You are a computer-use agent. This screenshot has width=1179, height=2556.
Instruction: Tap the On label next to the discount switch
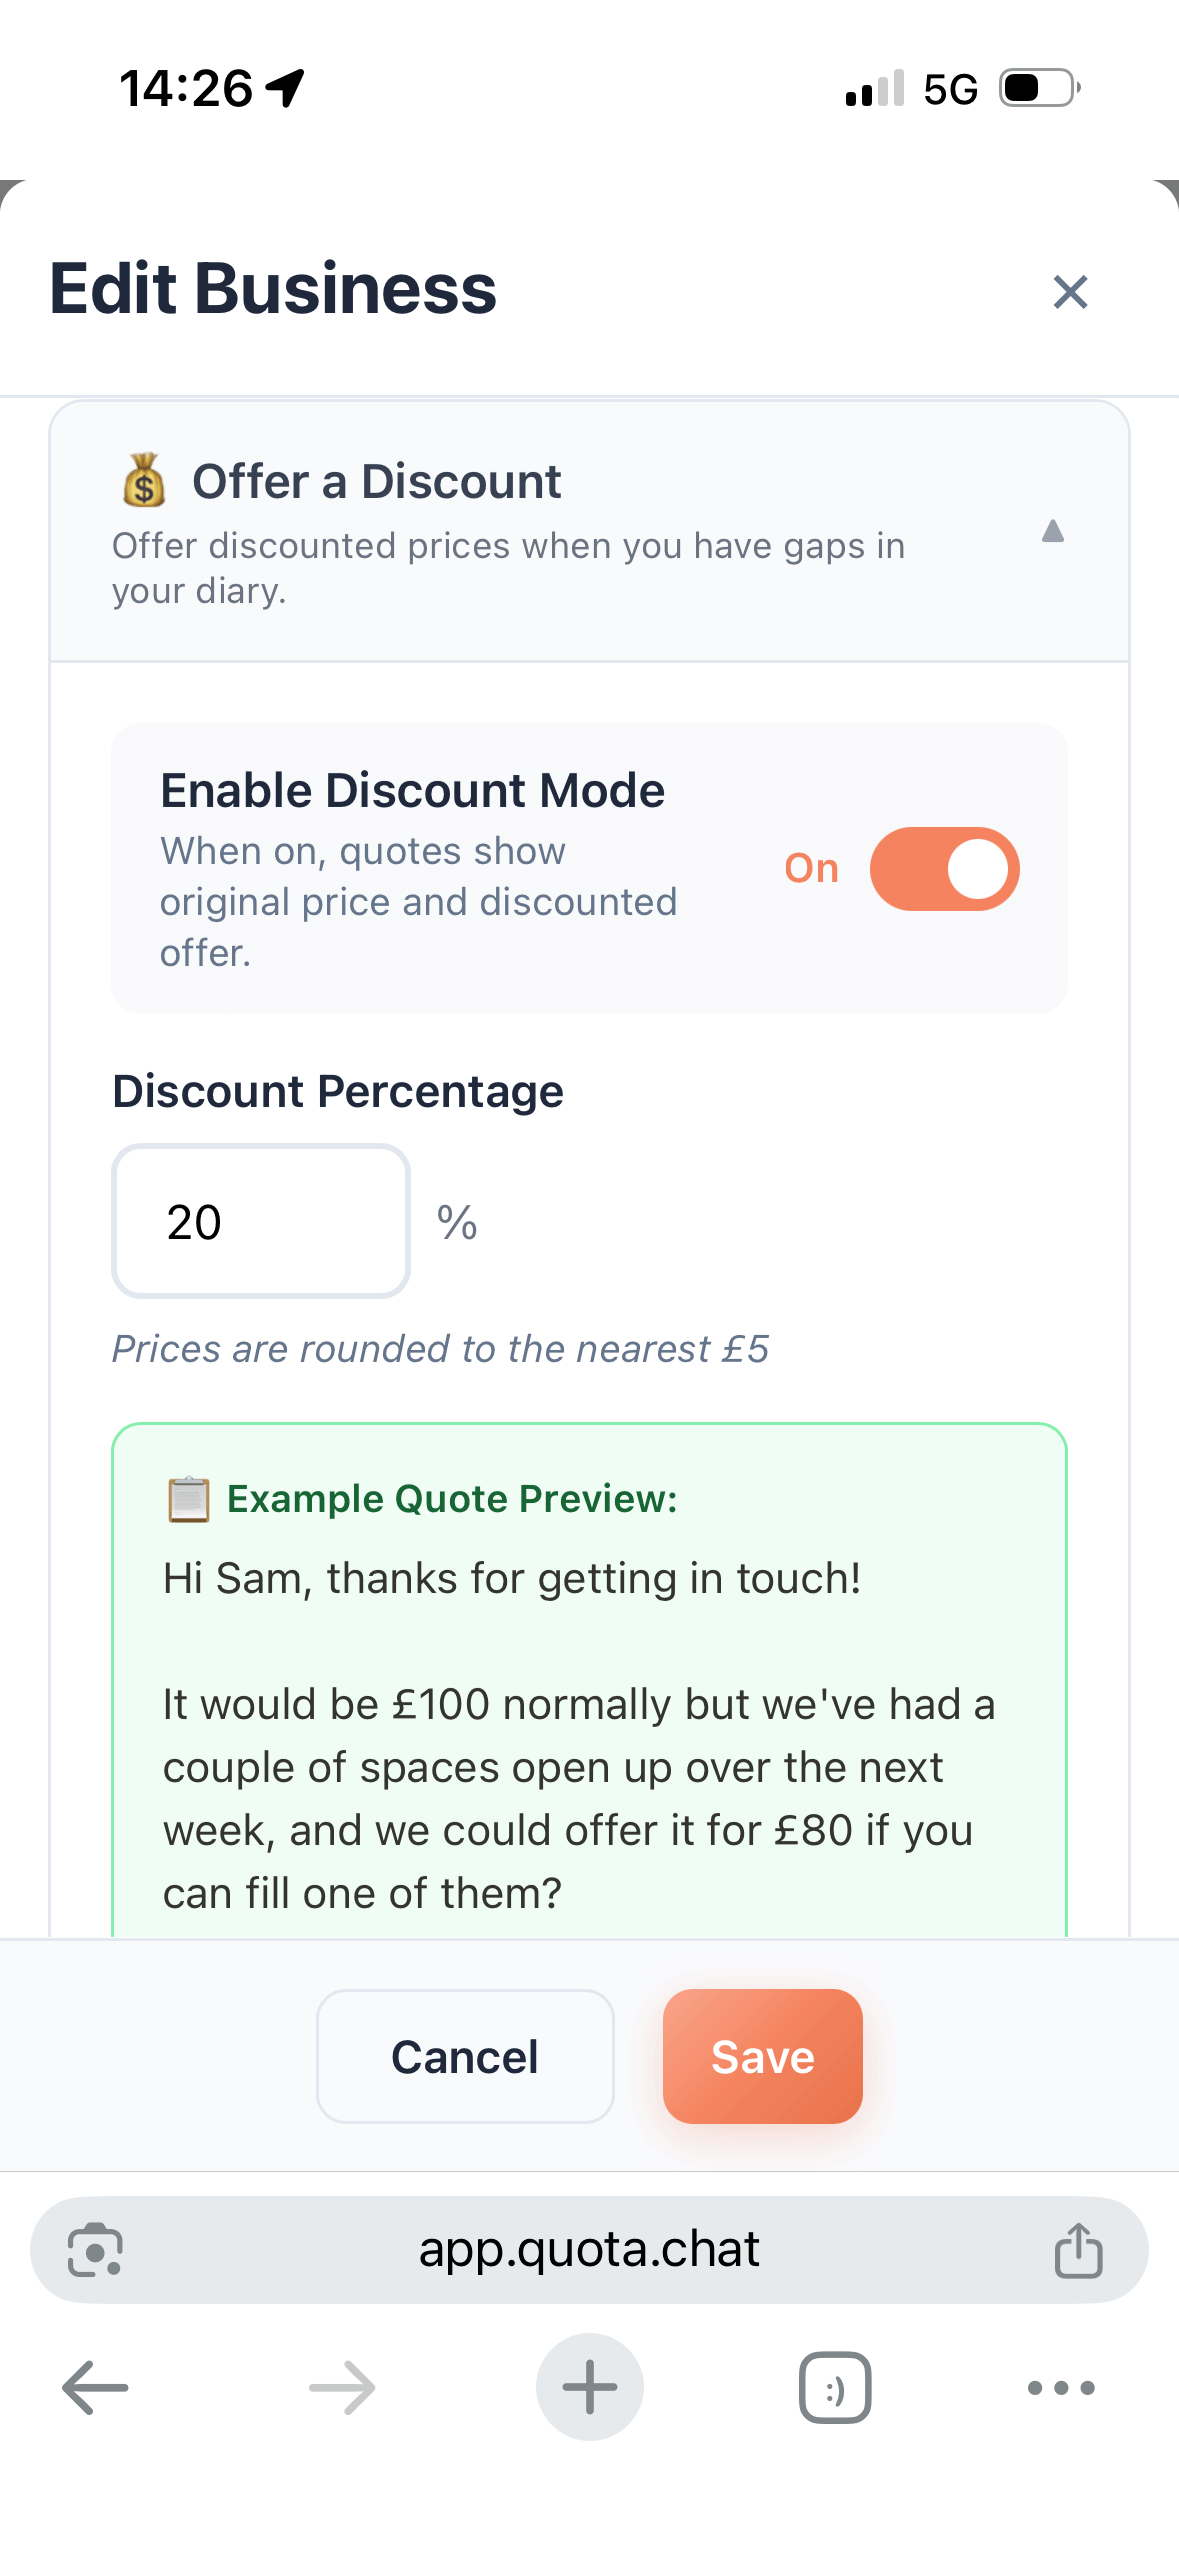812,869
